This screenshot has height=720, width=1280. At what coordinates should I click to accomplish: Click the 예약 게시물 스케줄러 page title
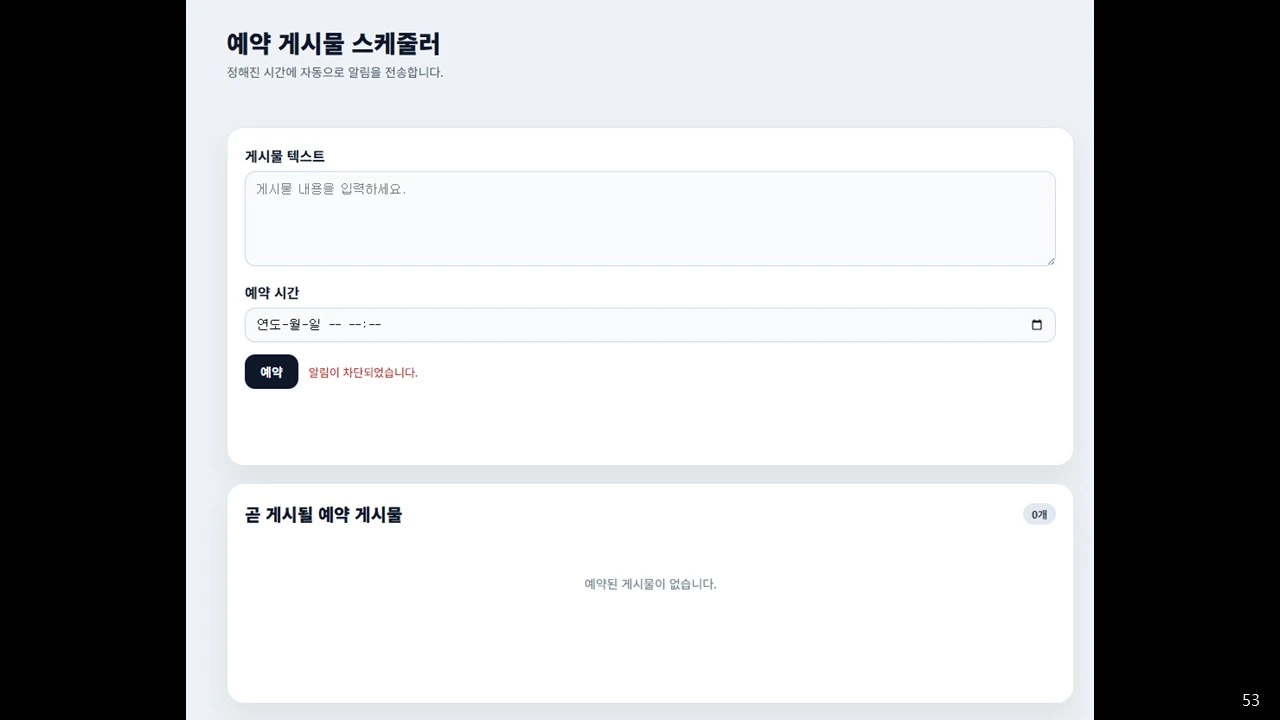[334, 45]
